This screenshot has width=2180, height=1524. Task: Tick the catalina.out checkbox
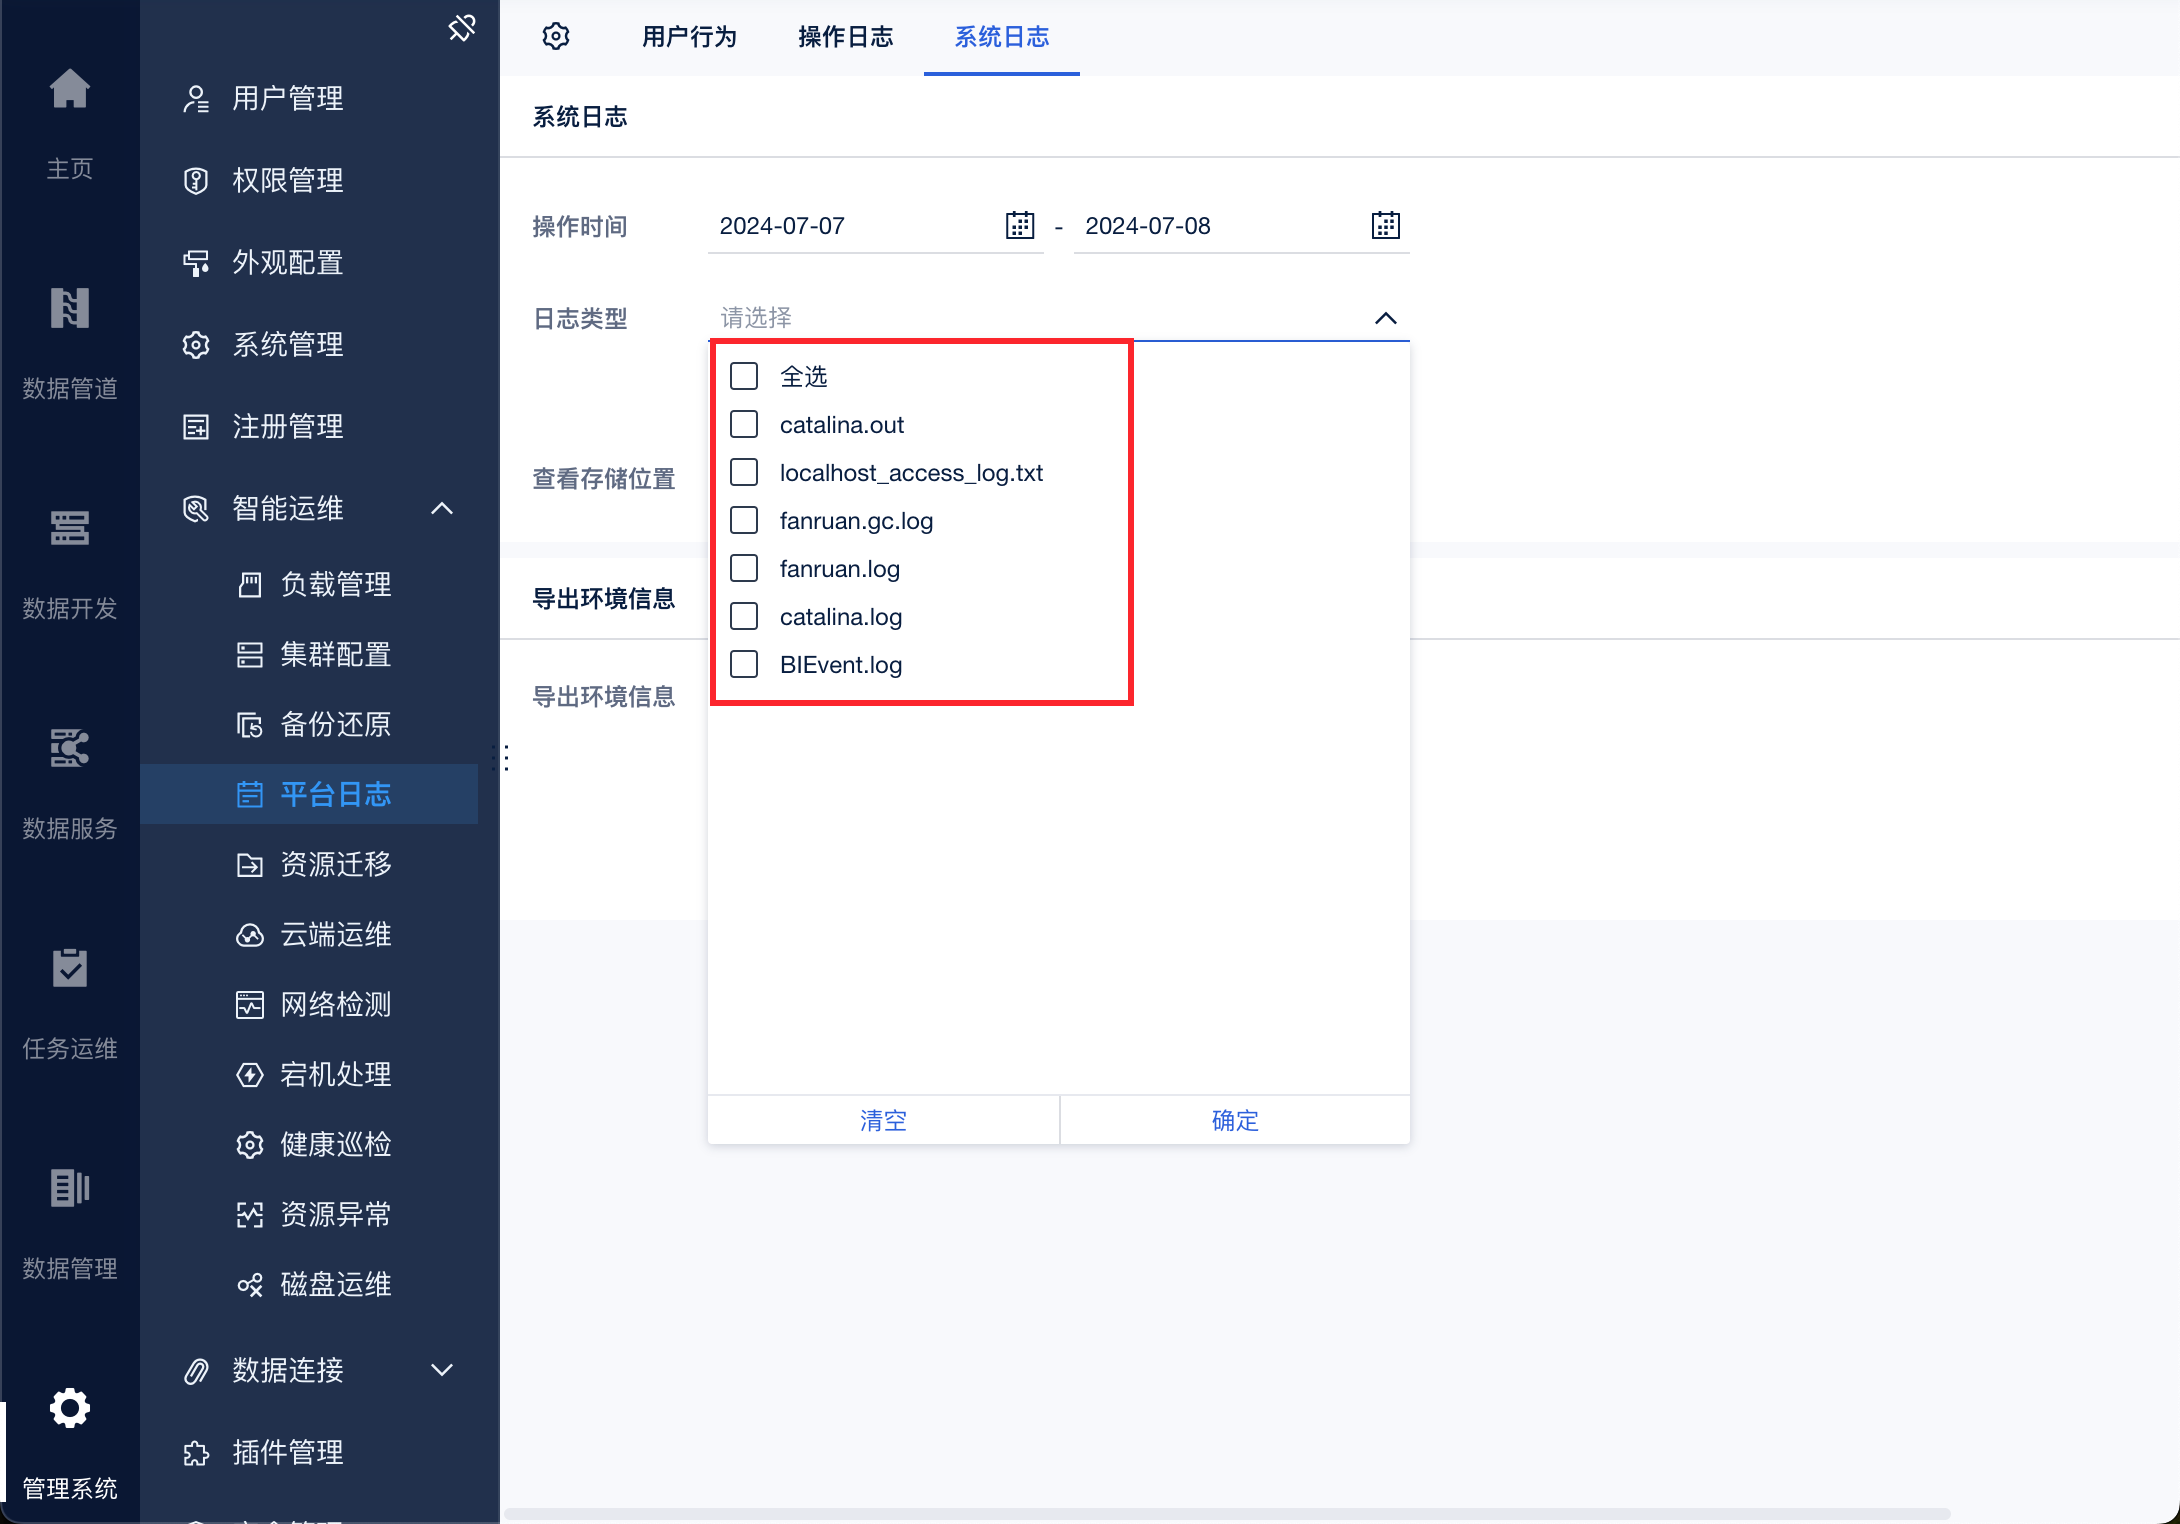pyautogui.click(x=744, y=424)
